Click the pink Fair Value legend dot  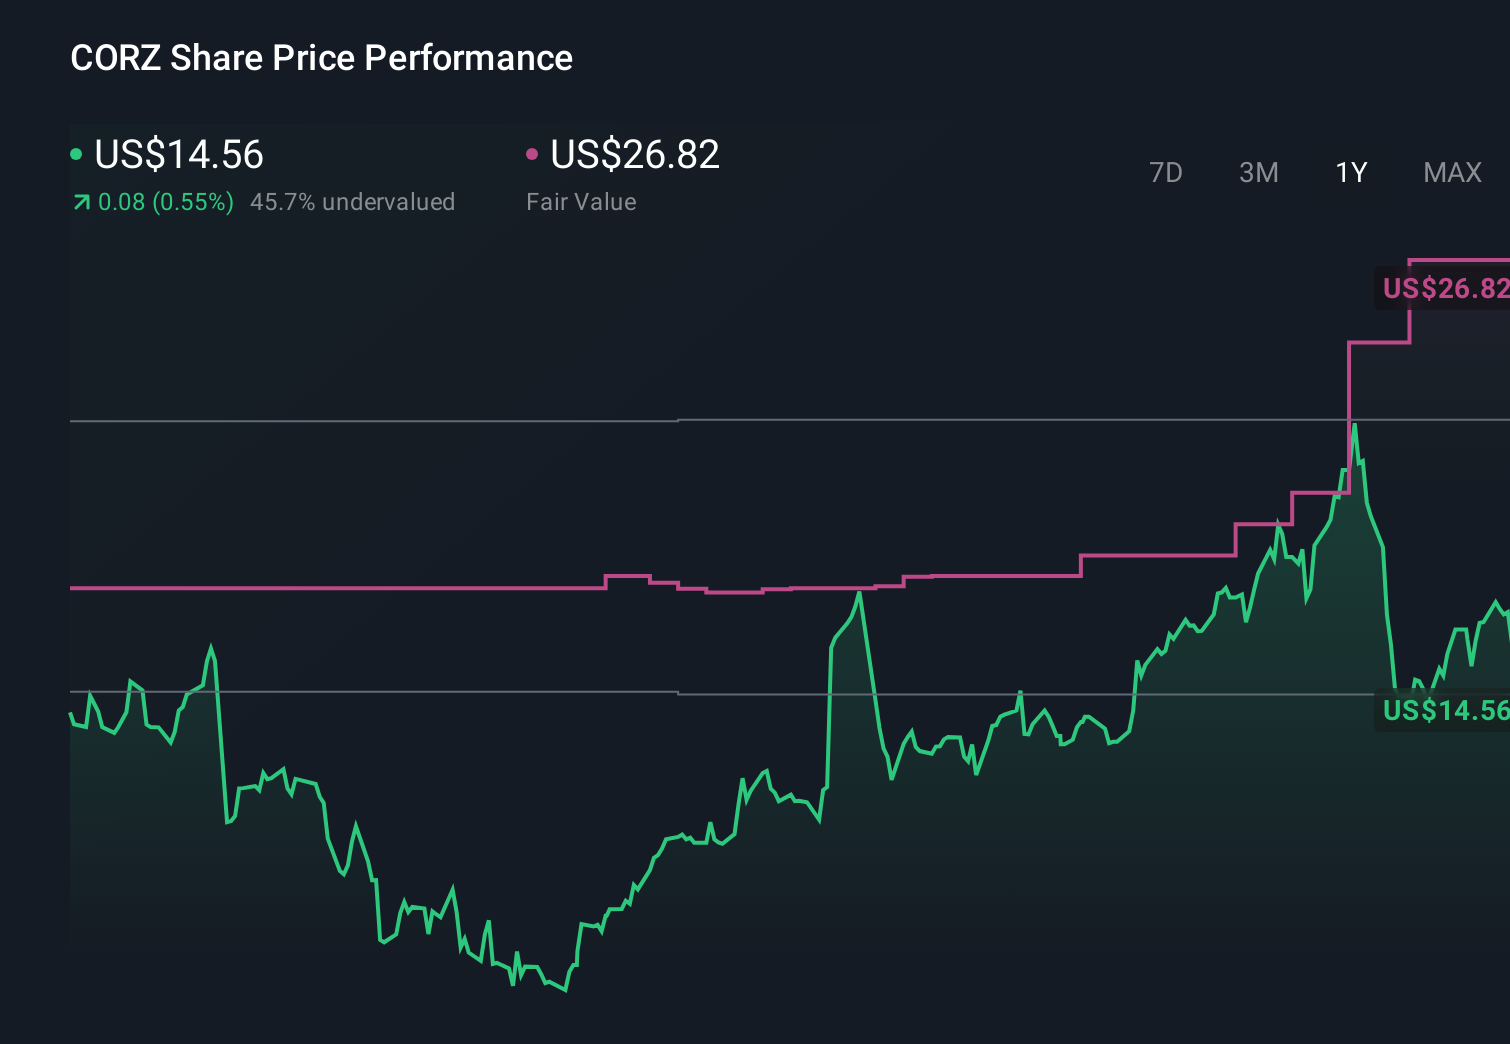tap(533, 153)
